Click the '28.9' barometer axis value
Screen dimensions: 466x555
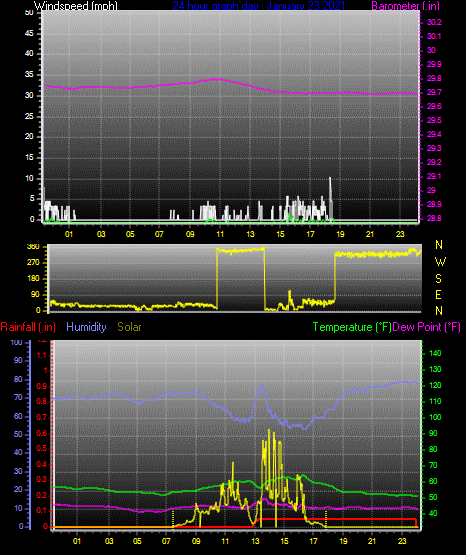[434, 204]
